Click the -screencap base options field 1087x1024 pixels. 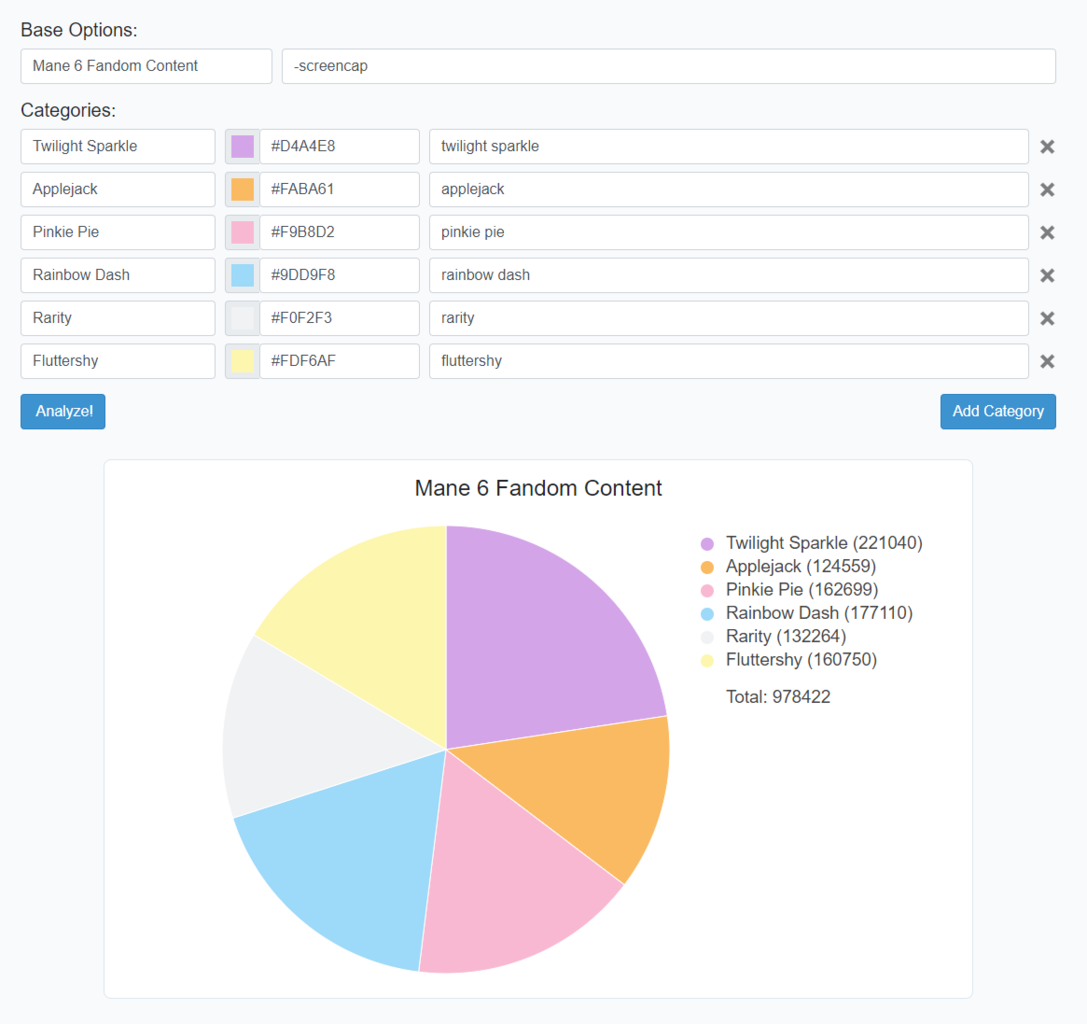667,66
